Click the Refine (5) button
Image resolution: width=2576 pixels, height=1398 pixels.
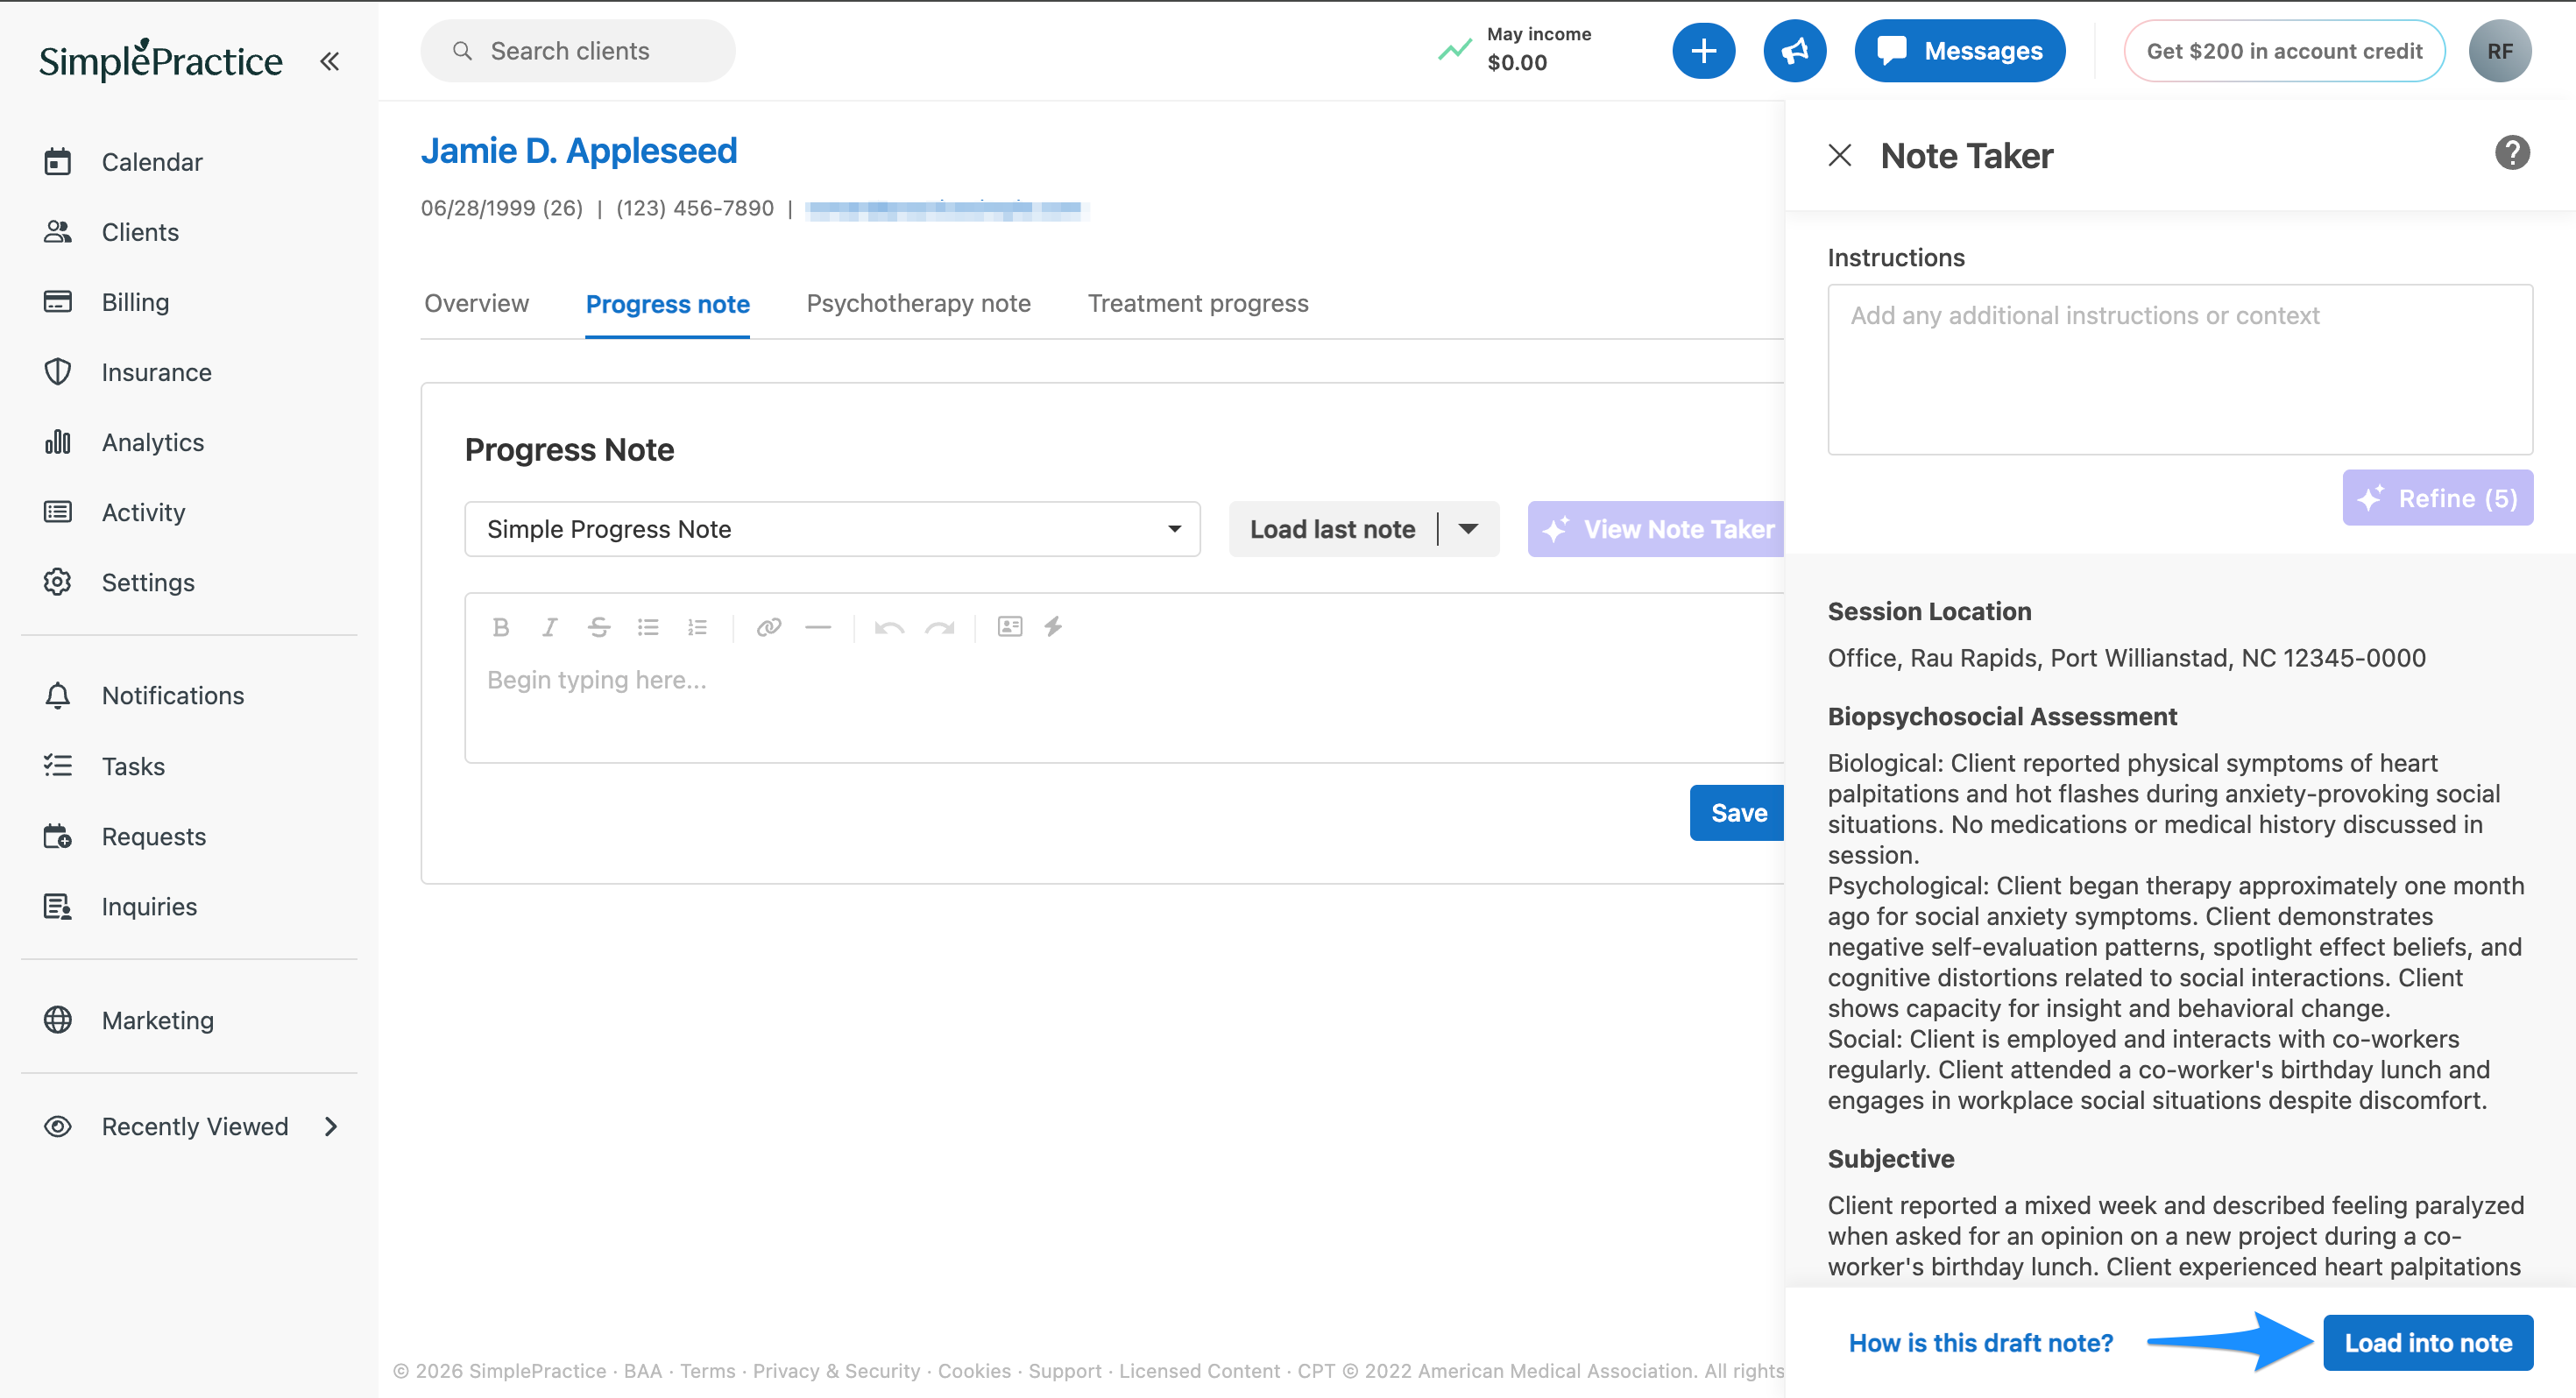2437,498
